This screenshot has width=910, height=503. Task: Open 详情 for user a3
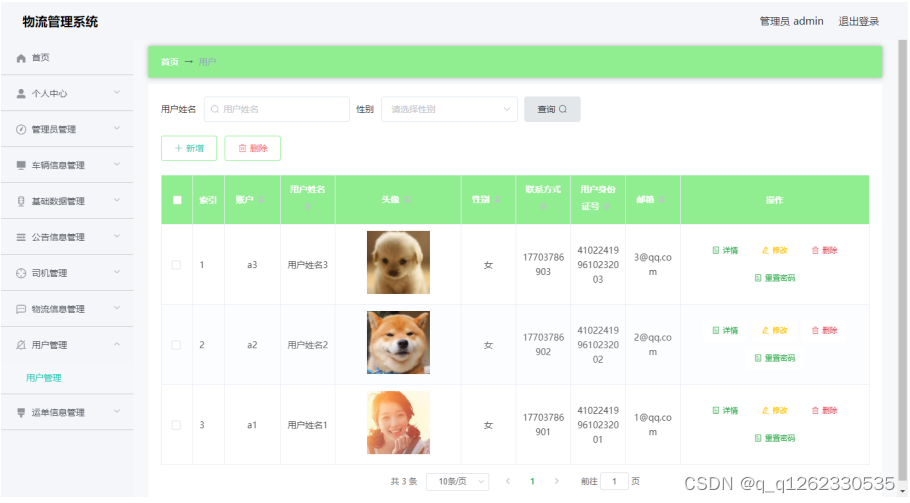click(725, 251)
